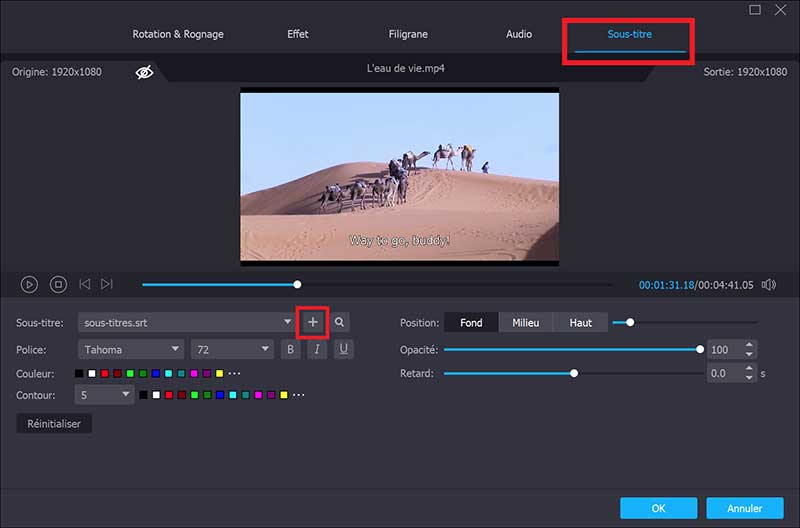800x528 pixels.
Task: Jump to the next frame
Action: pos(107,284)
